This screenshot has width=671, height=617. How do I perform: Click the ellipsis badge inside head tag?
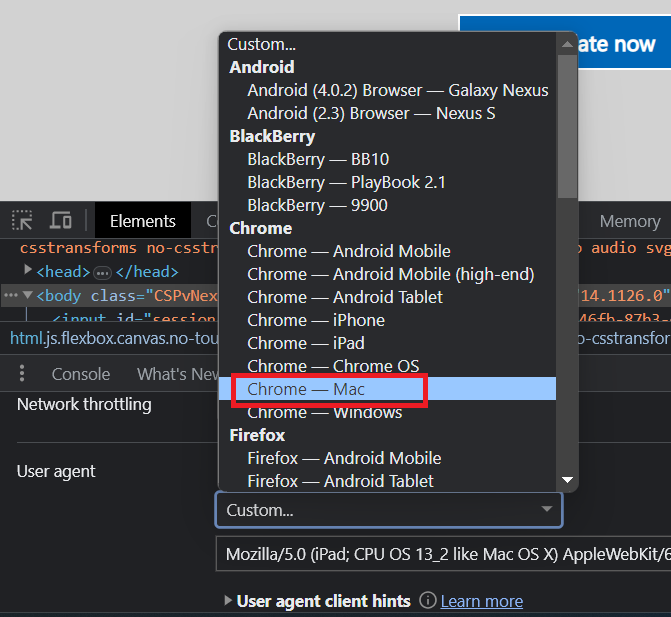coord(102,273)
